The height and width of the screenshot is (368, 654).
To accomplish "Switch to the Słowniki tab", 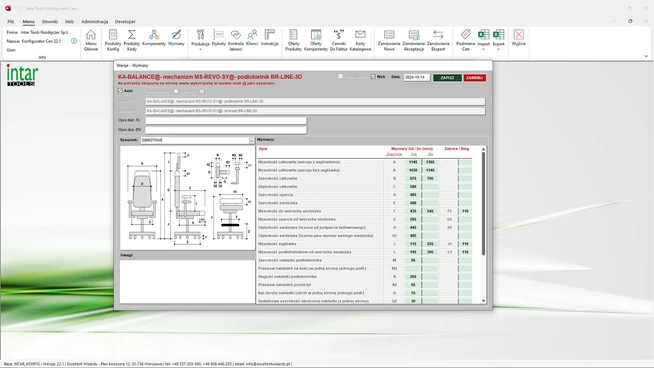I will click(50, 22).
